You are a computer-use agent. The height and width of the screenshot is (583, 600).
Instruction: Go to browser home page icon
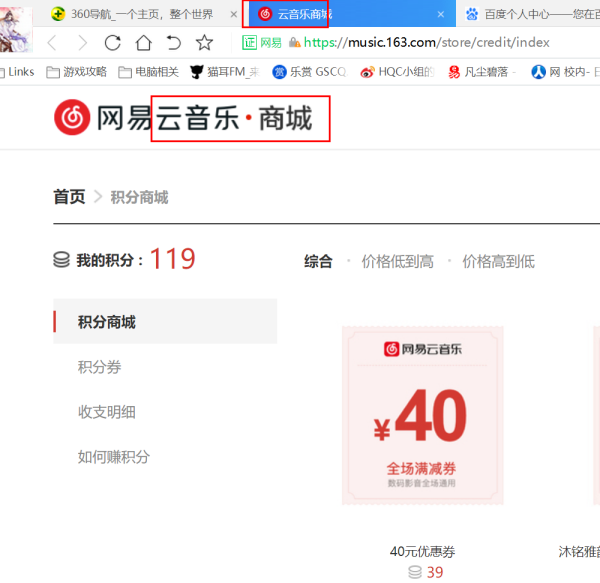tap(143, 43)
